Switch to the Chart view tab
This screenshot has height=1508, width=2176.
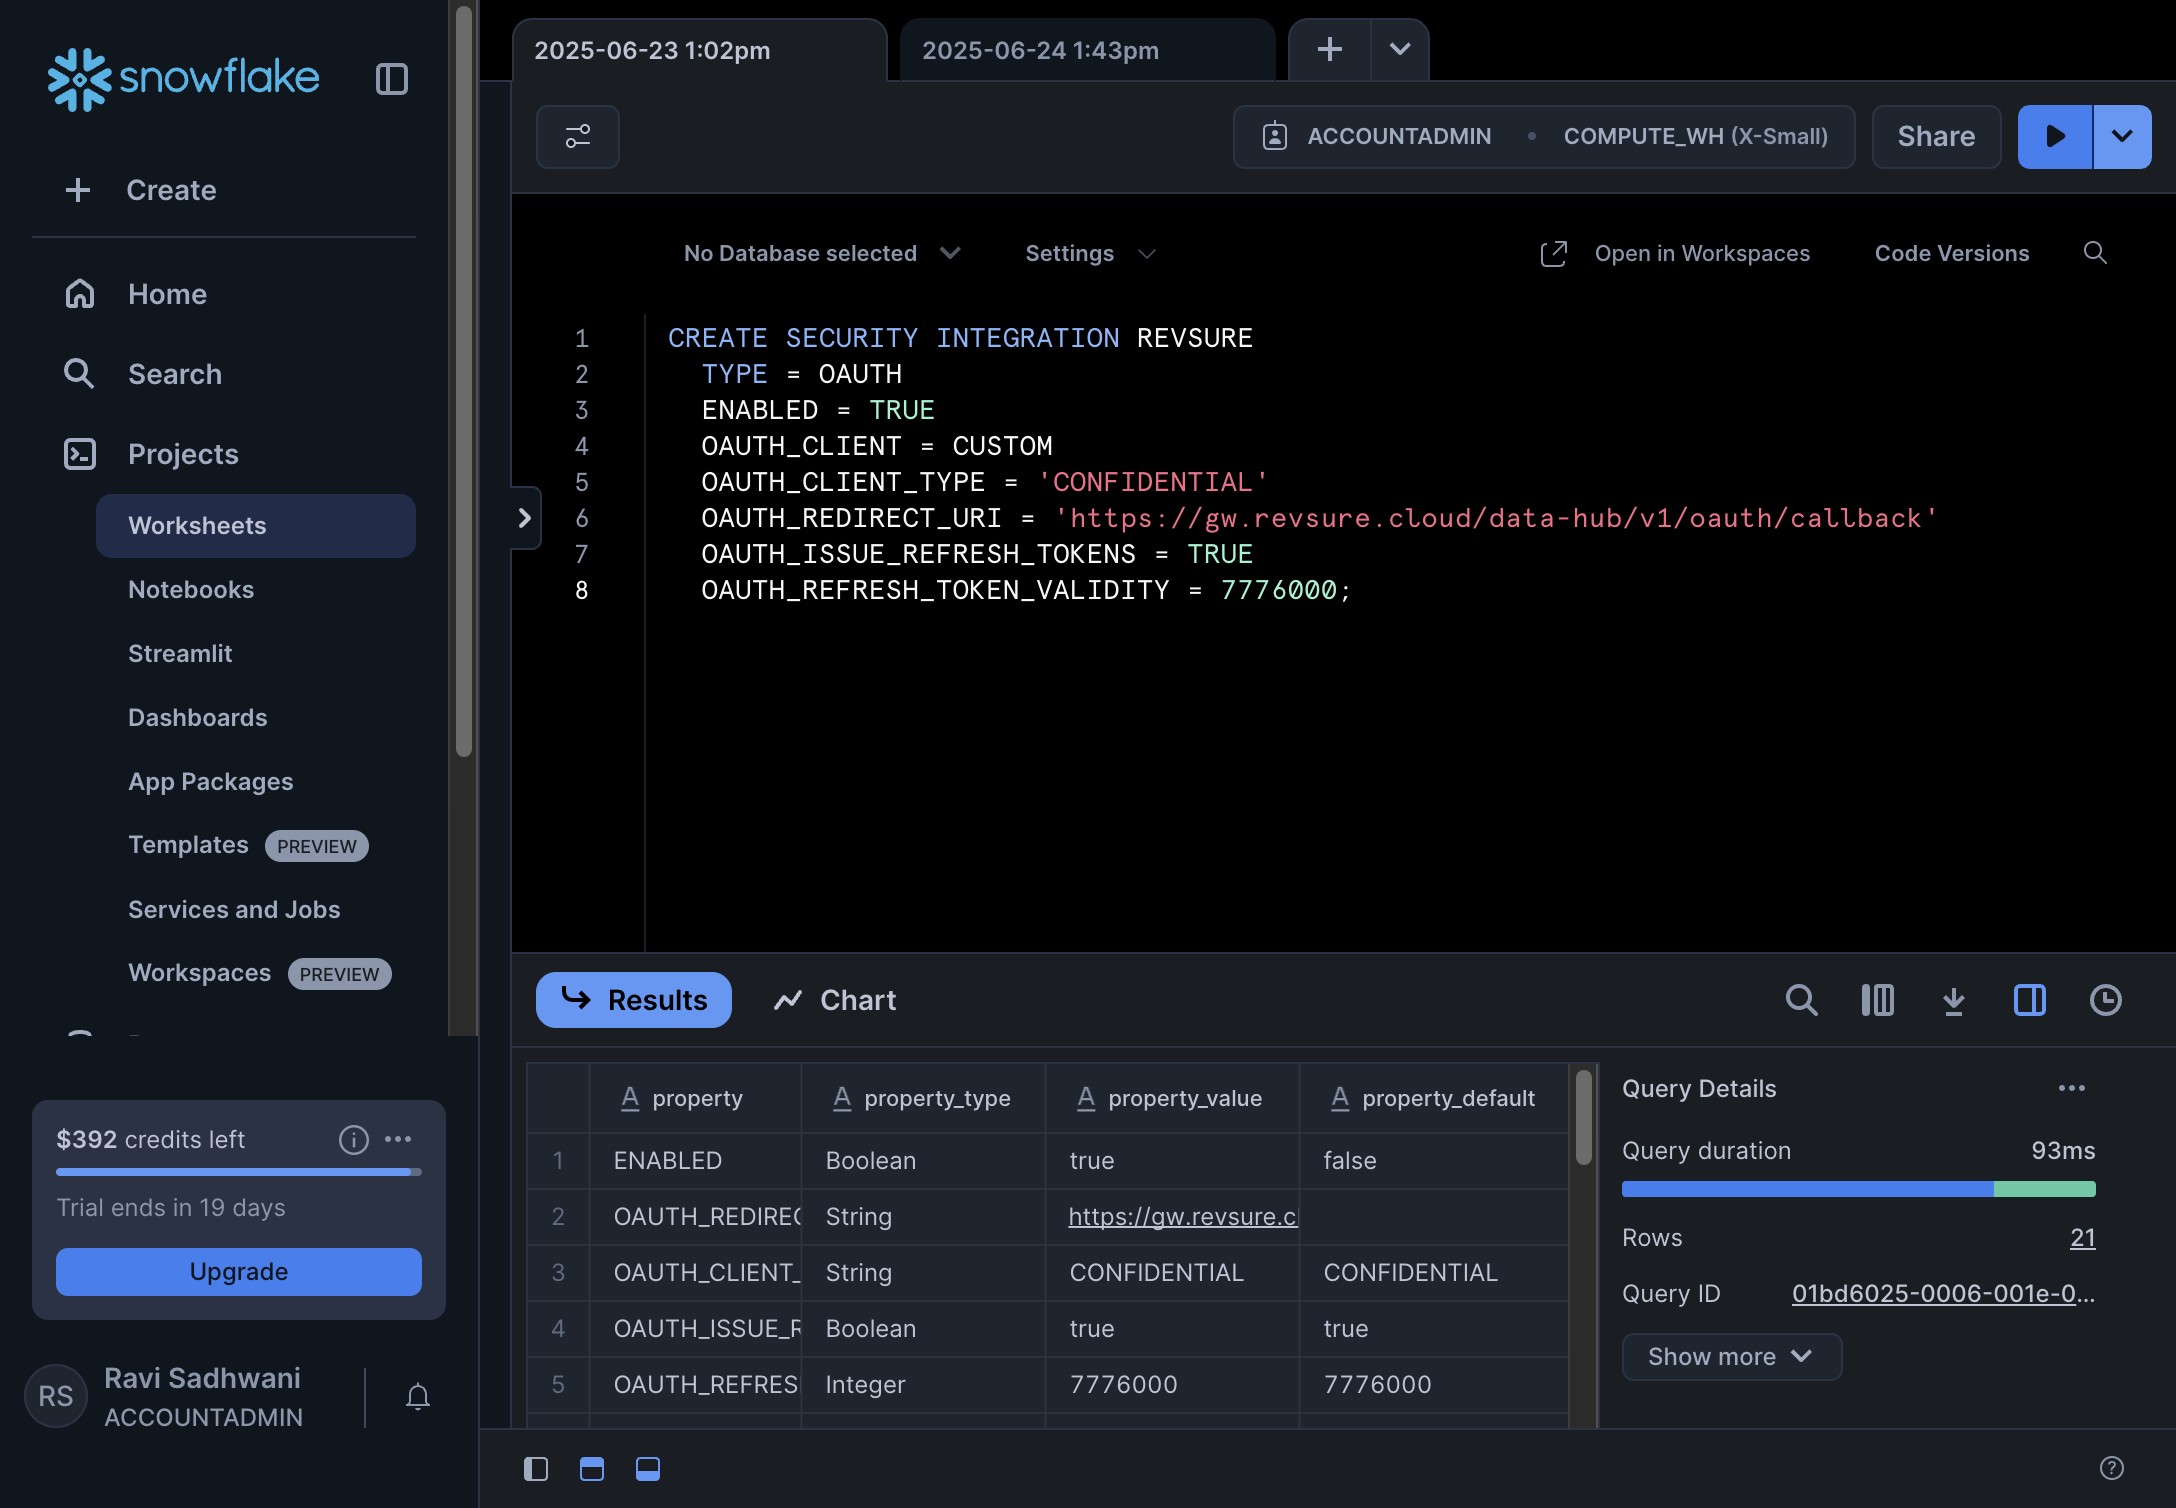[x=835, y=1000]
